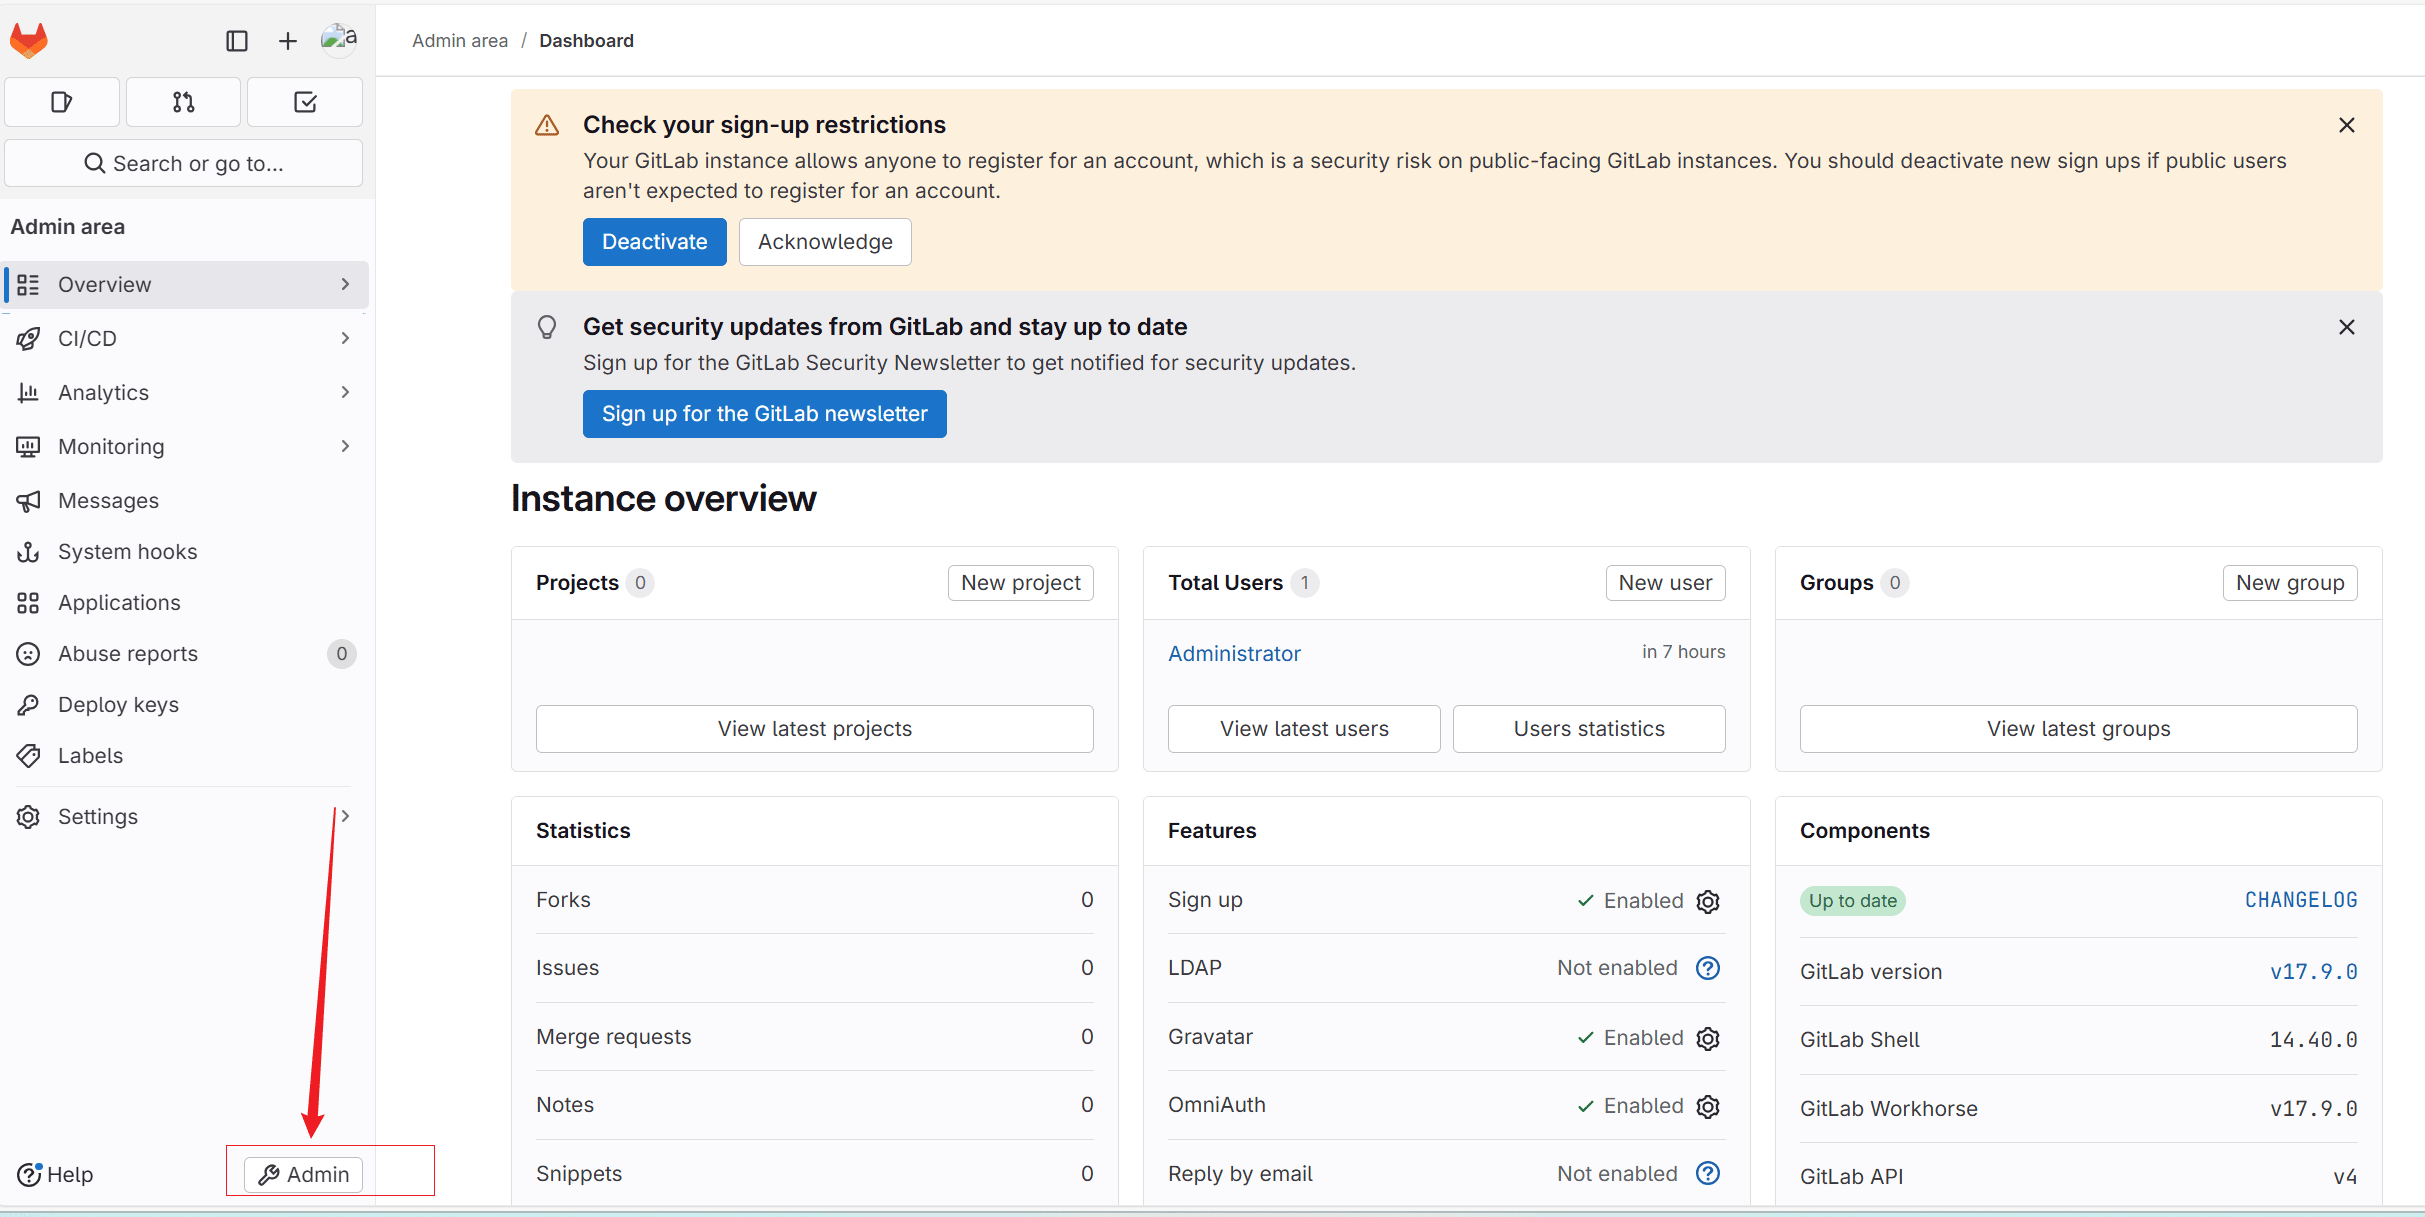
Task: Expand the CI/CD sidebar section
Action: (x=187, y=339)
